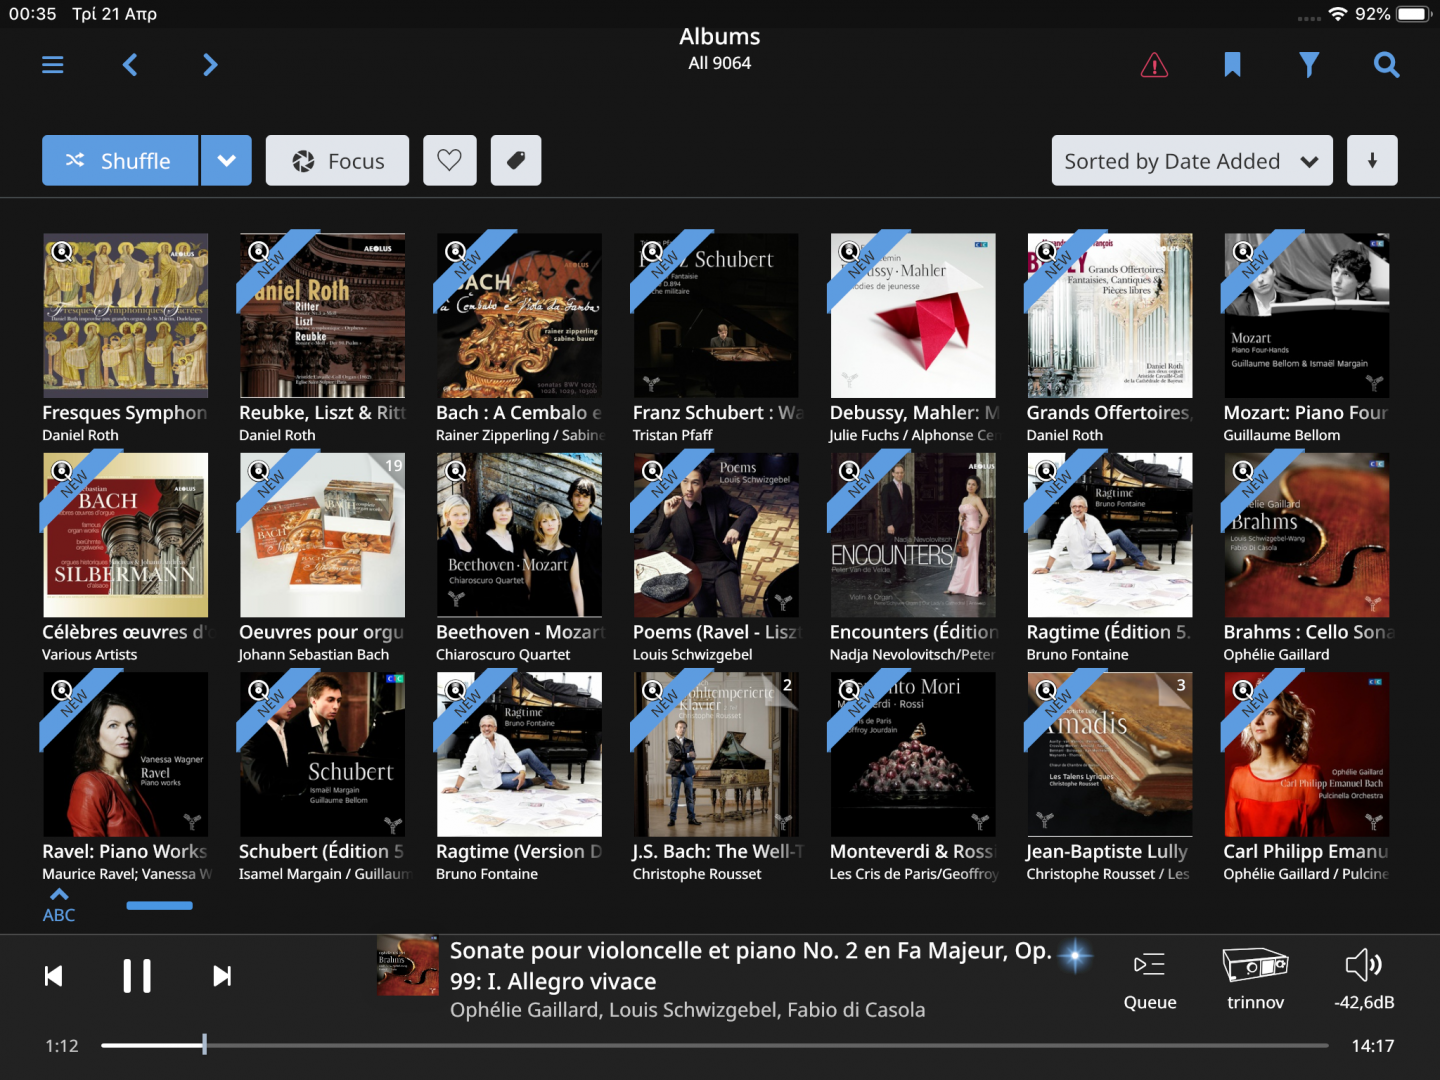Select the trinnov audio zone
The height and width of the screenshot is (1080, 1440).
point(1255,980)
